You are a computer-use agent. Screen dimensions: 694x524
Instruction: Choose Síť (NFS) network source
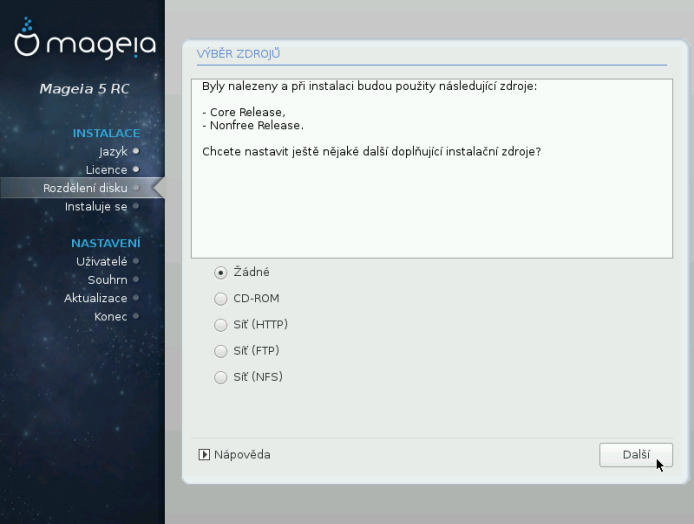point(220,377)
